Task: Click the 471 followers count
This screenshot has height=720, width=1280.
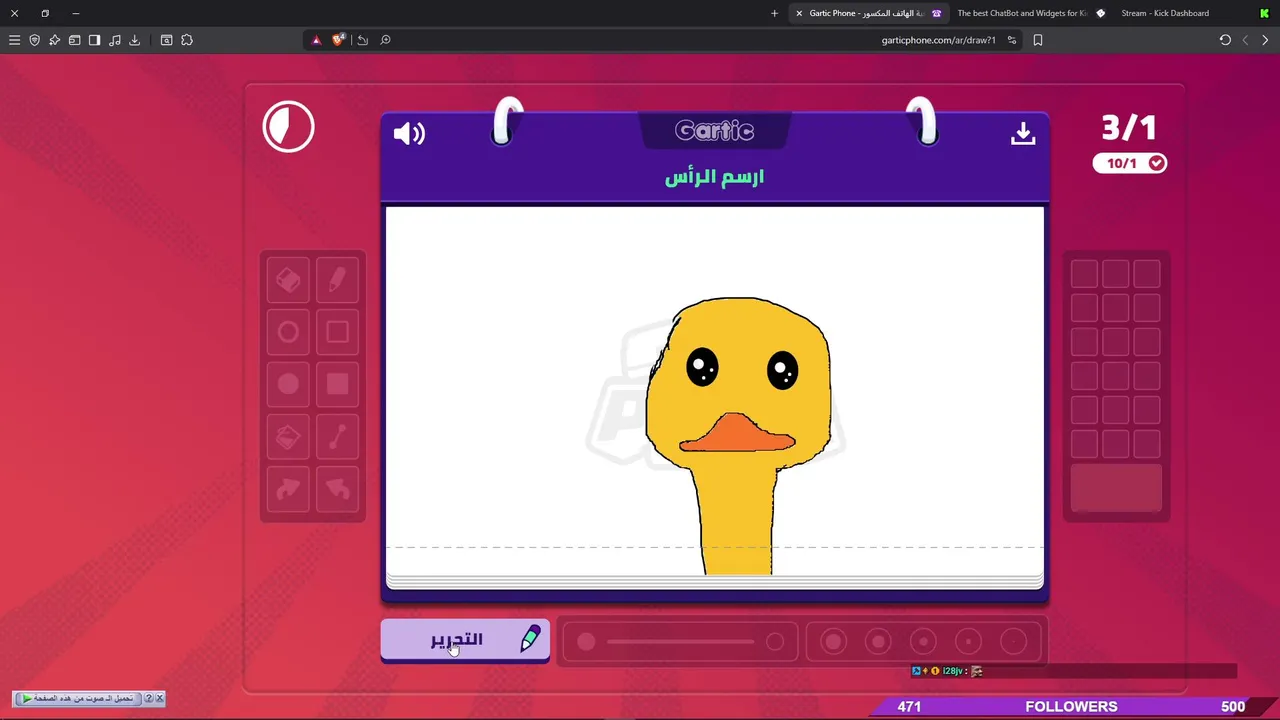Action: 909,706
